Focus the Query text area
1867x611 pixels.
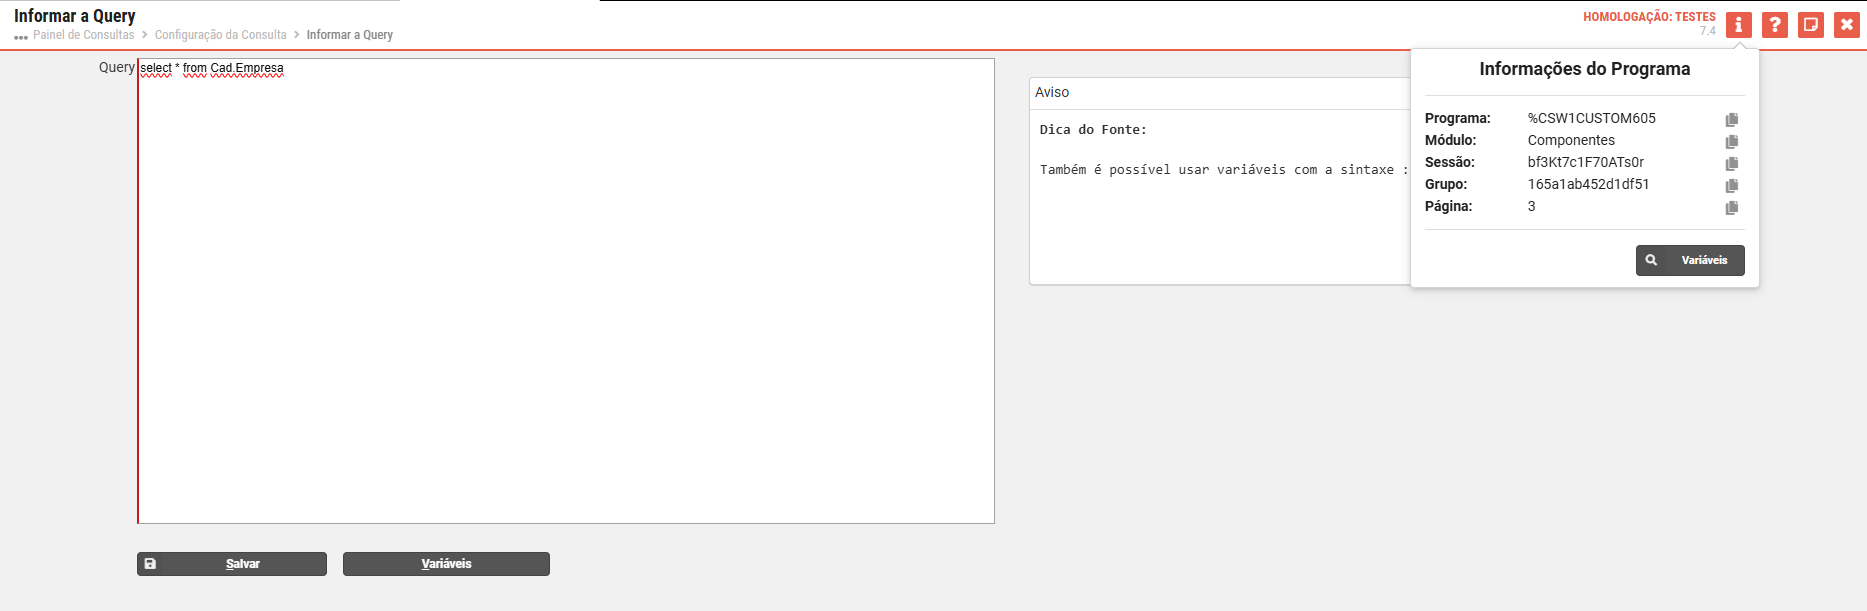(566, 300)
